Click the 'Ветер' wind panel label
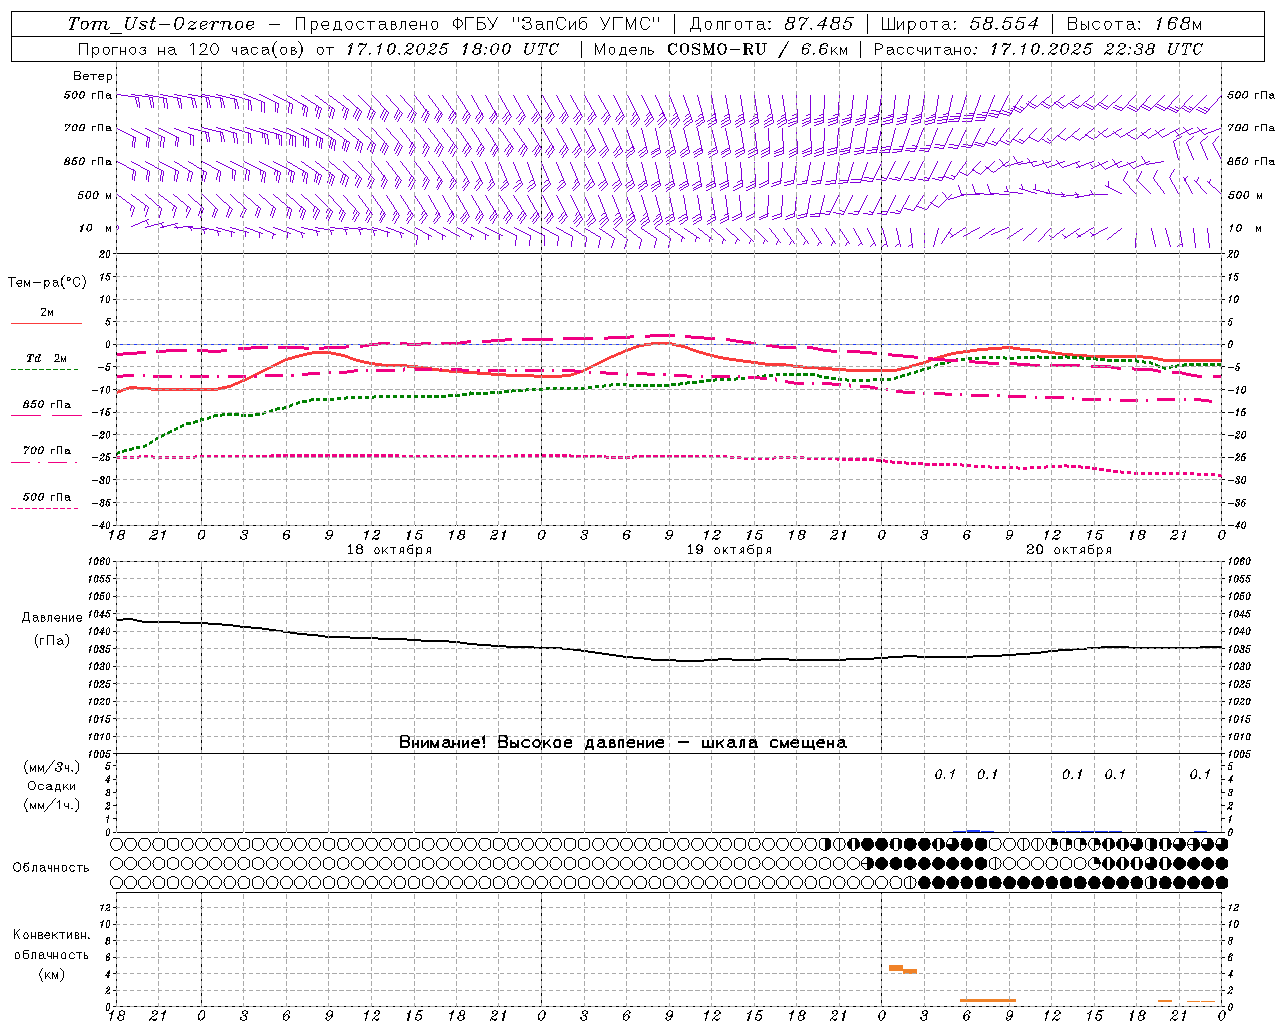Image resolution: width=1280 pixels, height=1024 pixels. (x=92, y=76)
